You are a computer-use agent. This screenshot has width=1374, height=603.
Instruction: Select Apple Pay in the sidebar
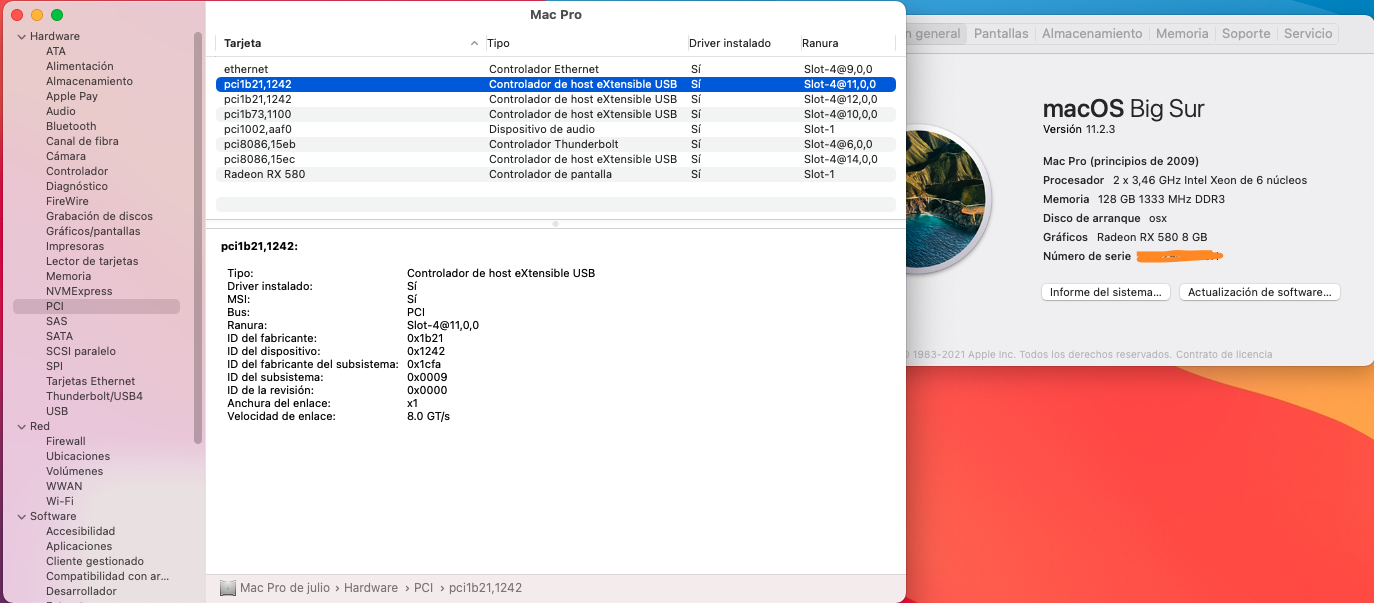(72, 96)
